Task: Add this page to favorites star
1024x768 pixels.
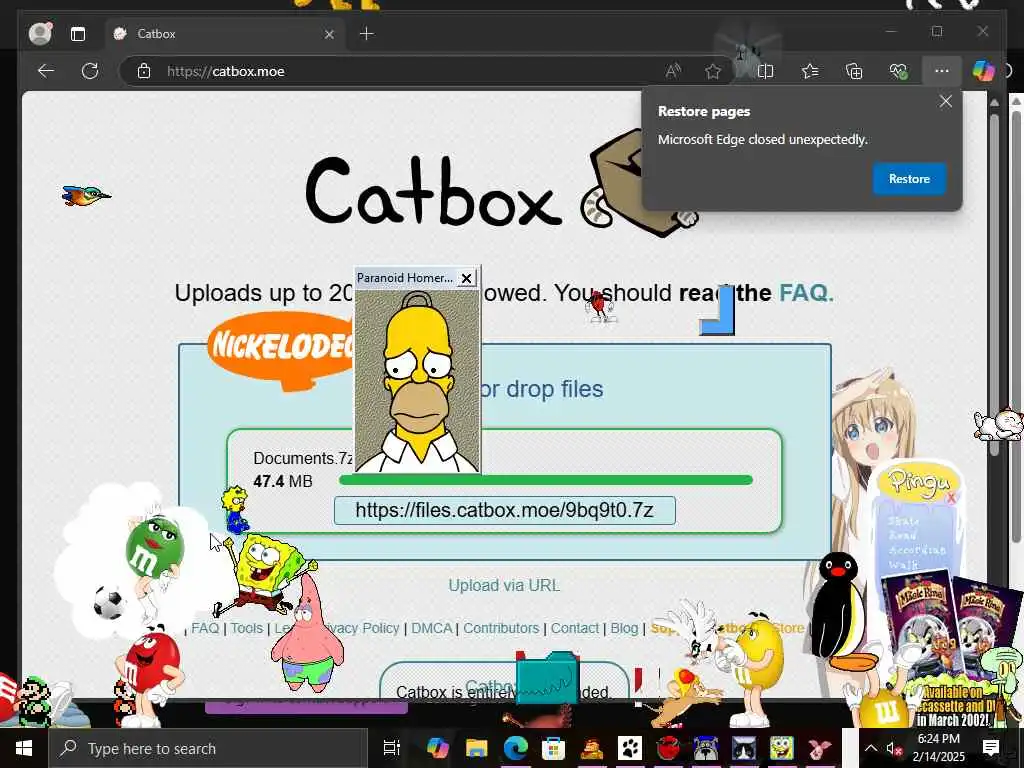Action: tap(712, 71)
